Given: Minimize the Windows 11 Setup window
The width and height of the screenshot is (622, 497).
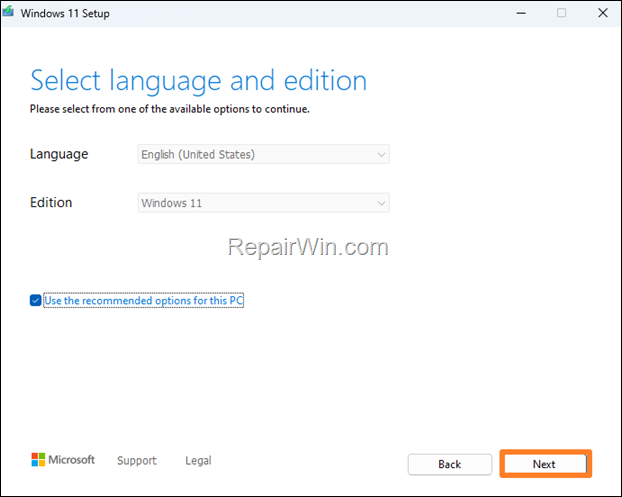Looking at the screenshot, I should [x=521, y=13].
